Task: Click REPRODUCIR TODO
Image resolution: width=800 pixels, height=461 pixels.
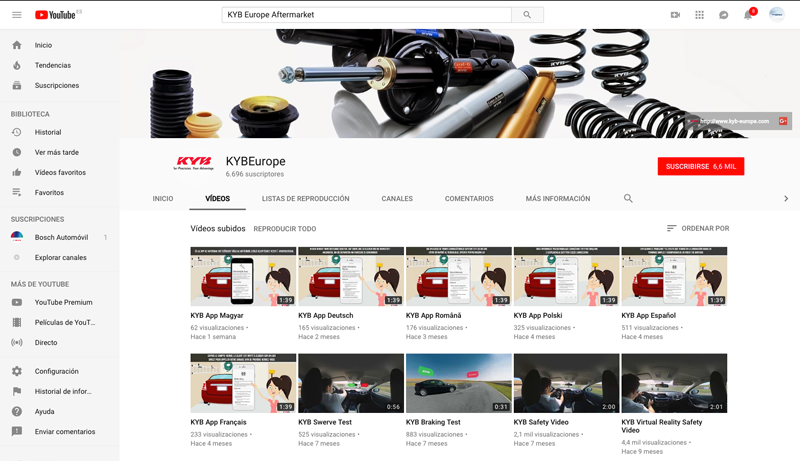Action: [x=285, y=229]
